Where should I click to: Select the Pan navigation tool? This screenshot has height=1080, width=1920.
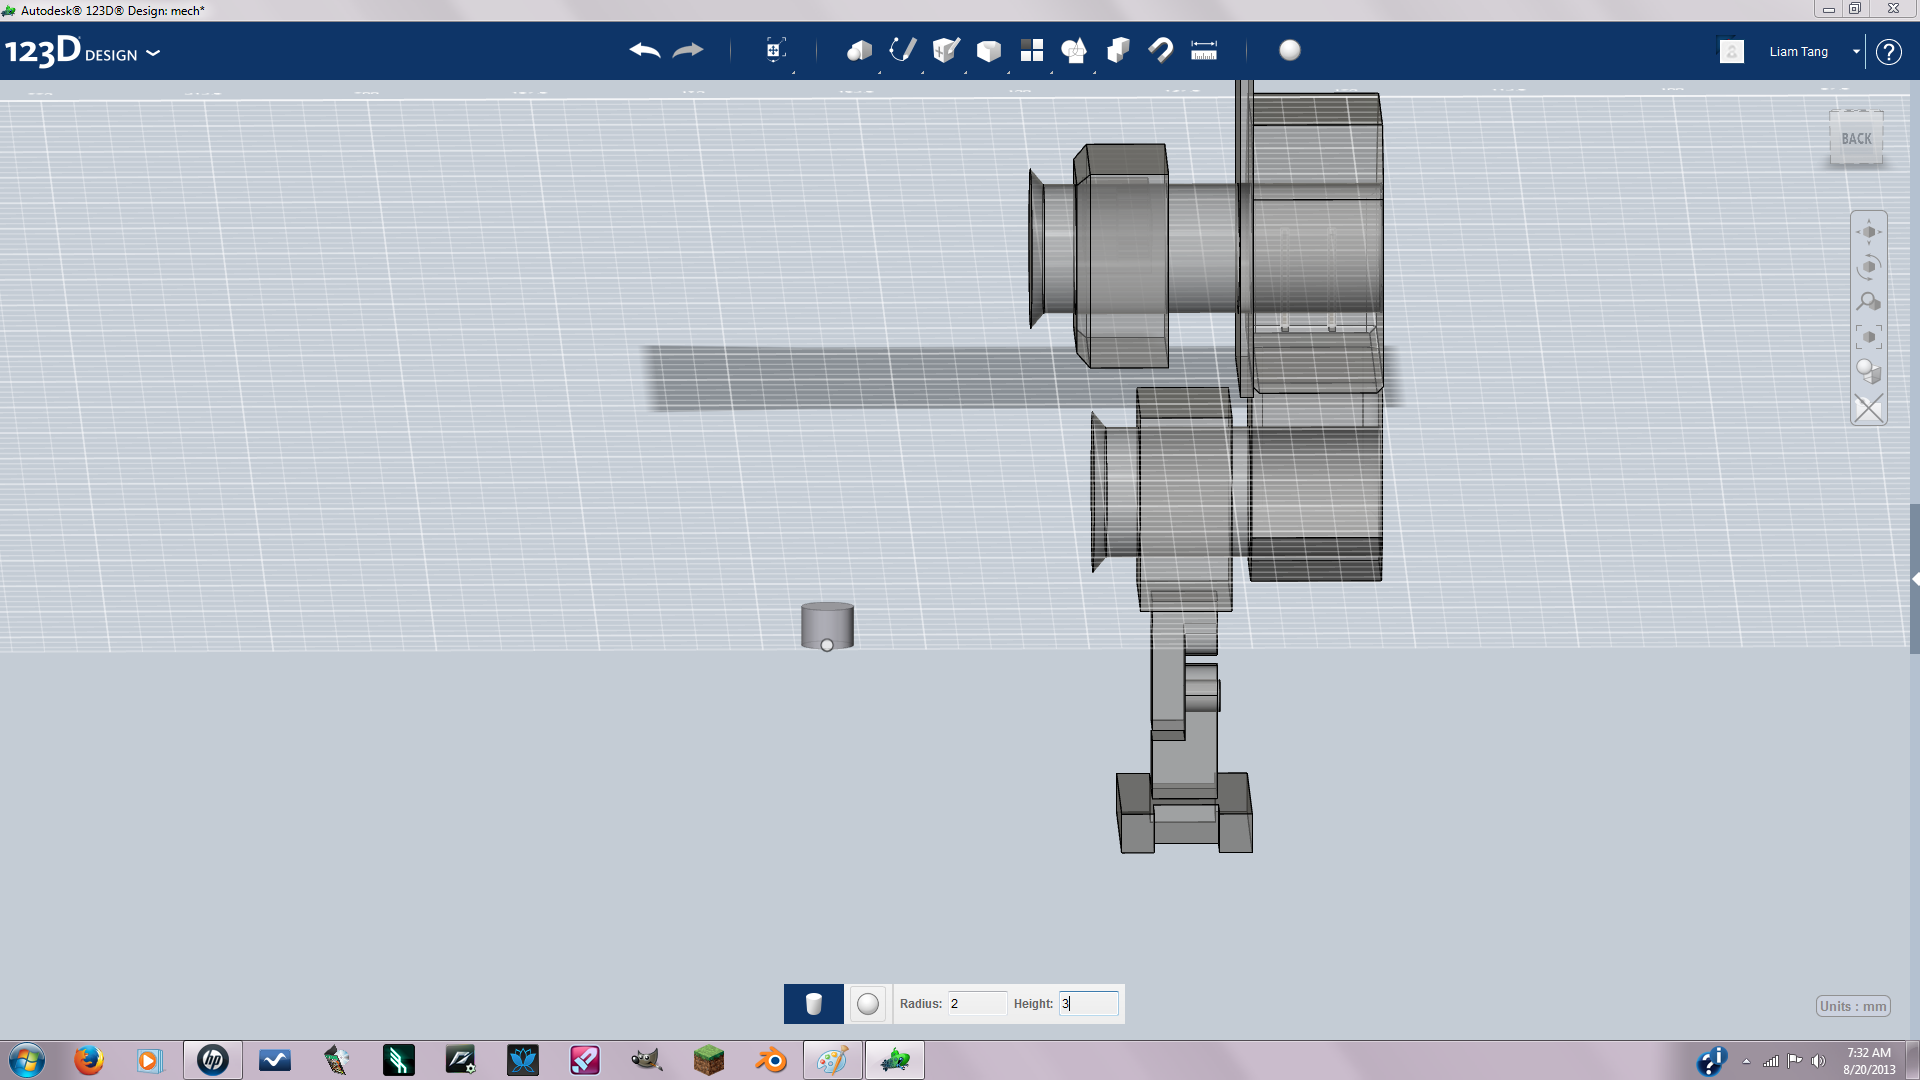coord(1868,232)
